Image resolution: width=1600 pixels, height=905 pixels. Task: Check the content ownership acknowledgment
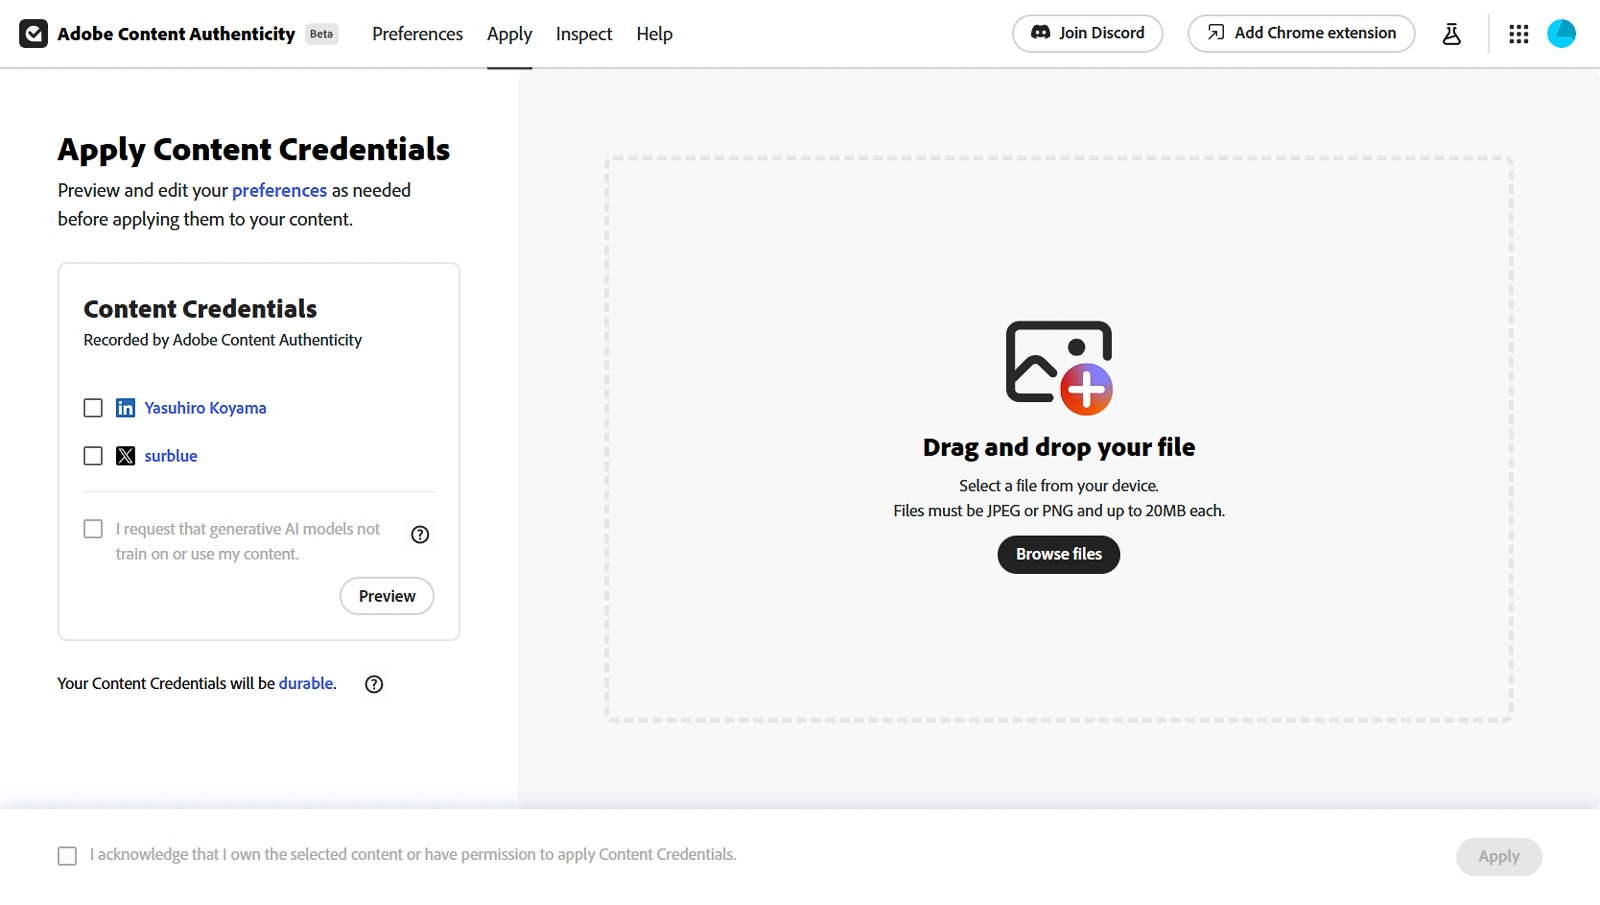click(67, 855)
